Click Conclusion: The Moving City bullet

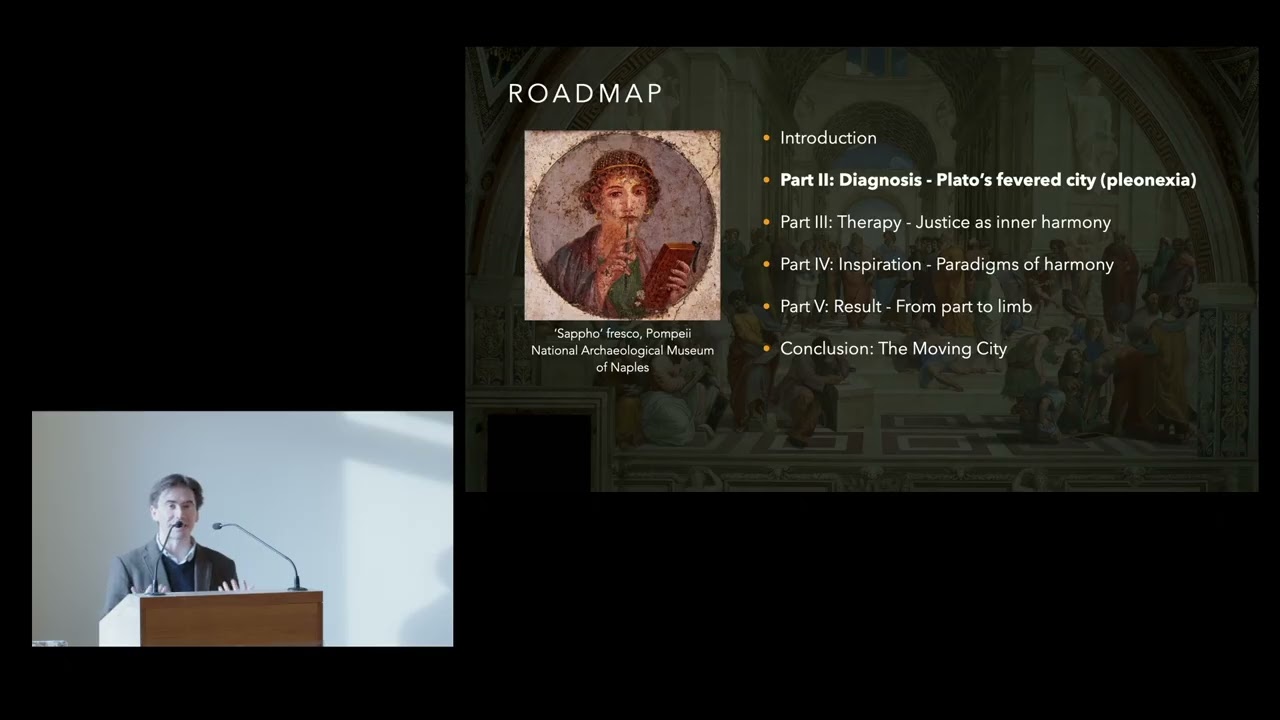pyautogui.click(x=893, y=348)
